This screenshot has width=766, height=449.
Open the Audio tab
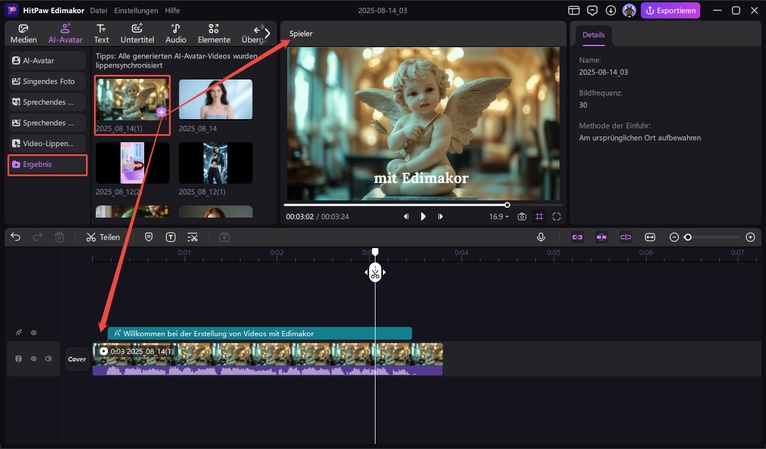pyautogui.click(x=176, y=34)
